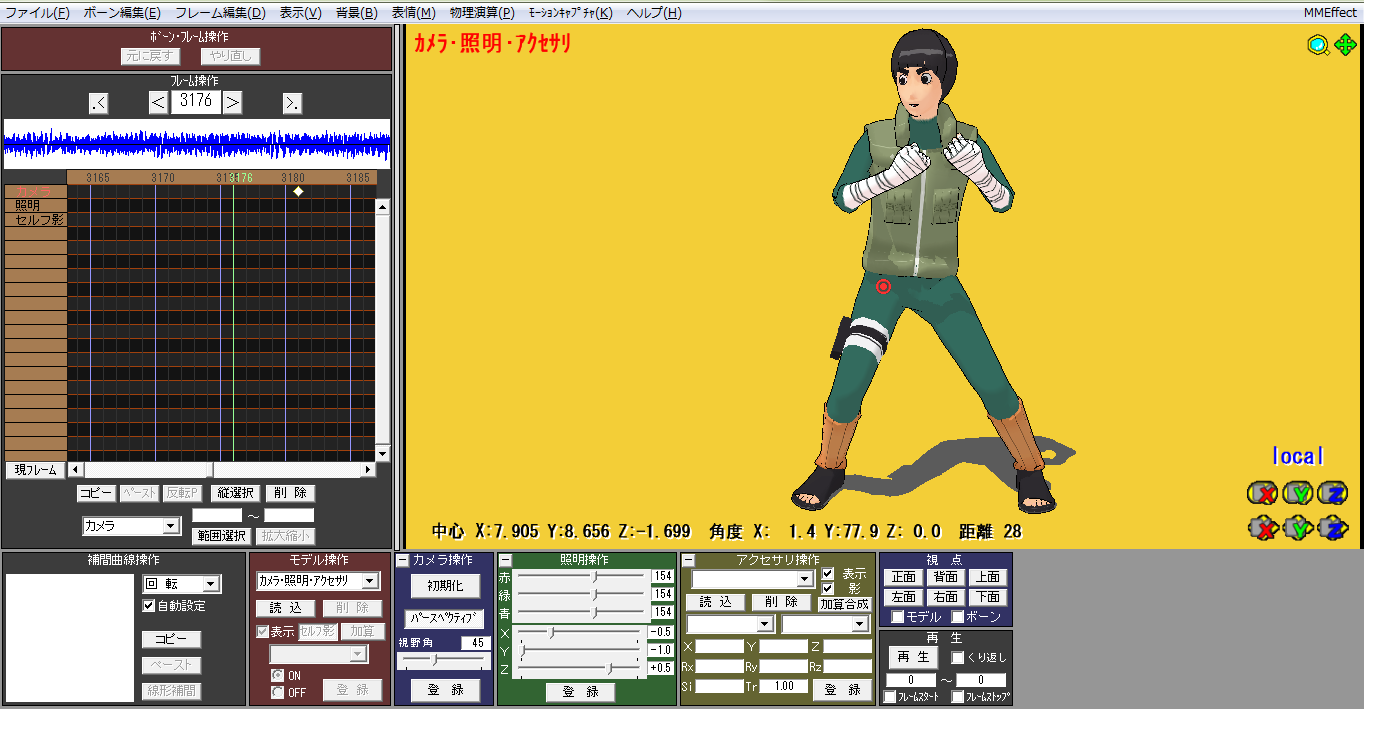This screenshot has width=1400, height=756.
Task: Select the 照明 row in the timeline
Action: 35,205
